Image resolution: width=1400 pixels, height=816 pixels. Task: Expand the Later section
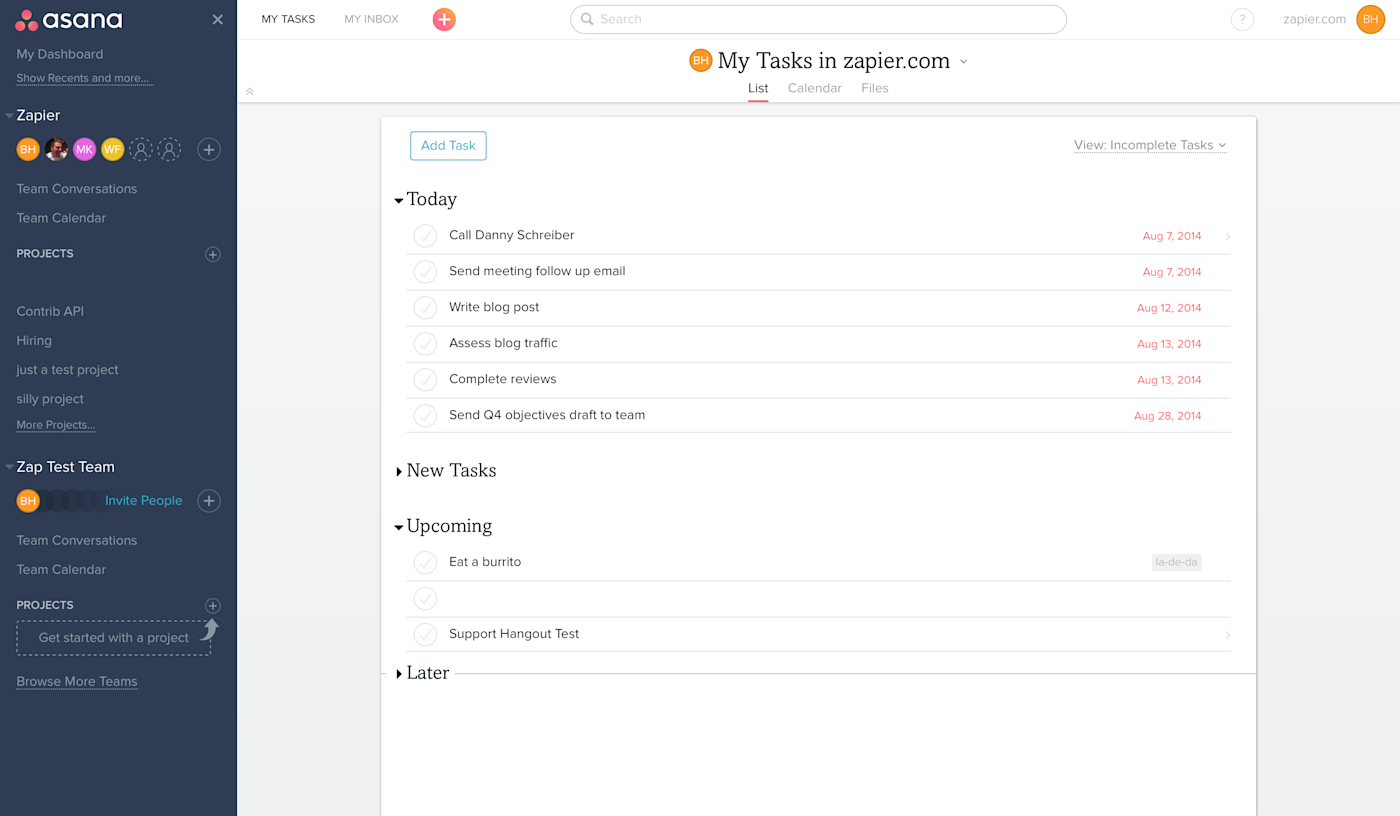pos(399,675)
